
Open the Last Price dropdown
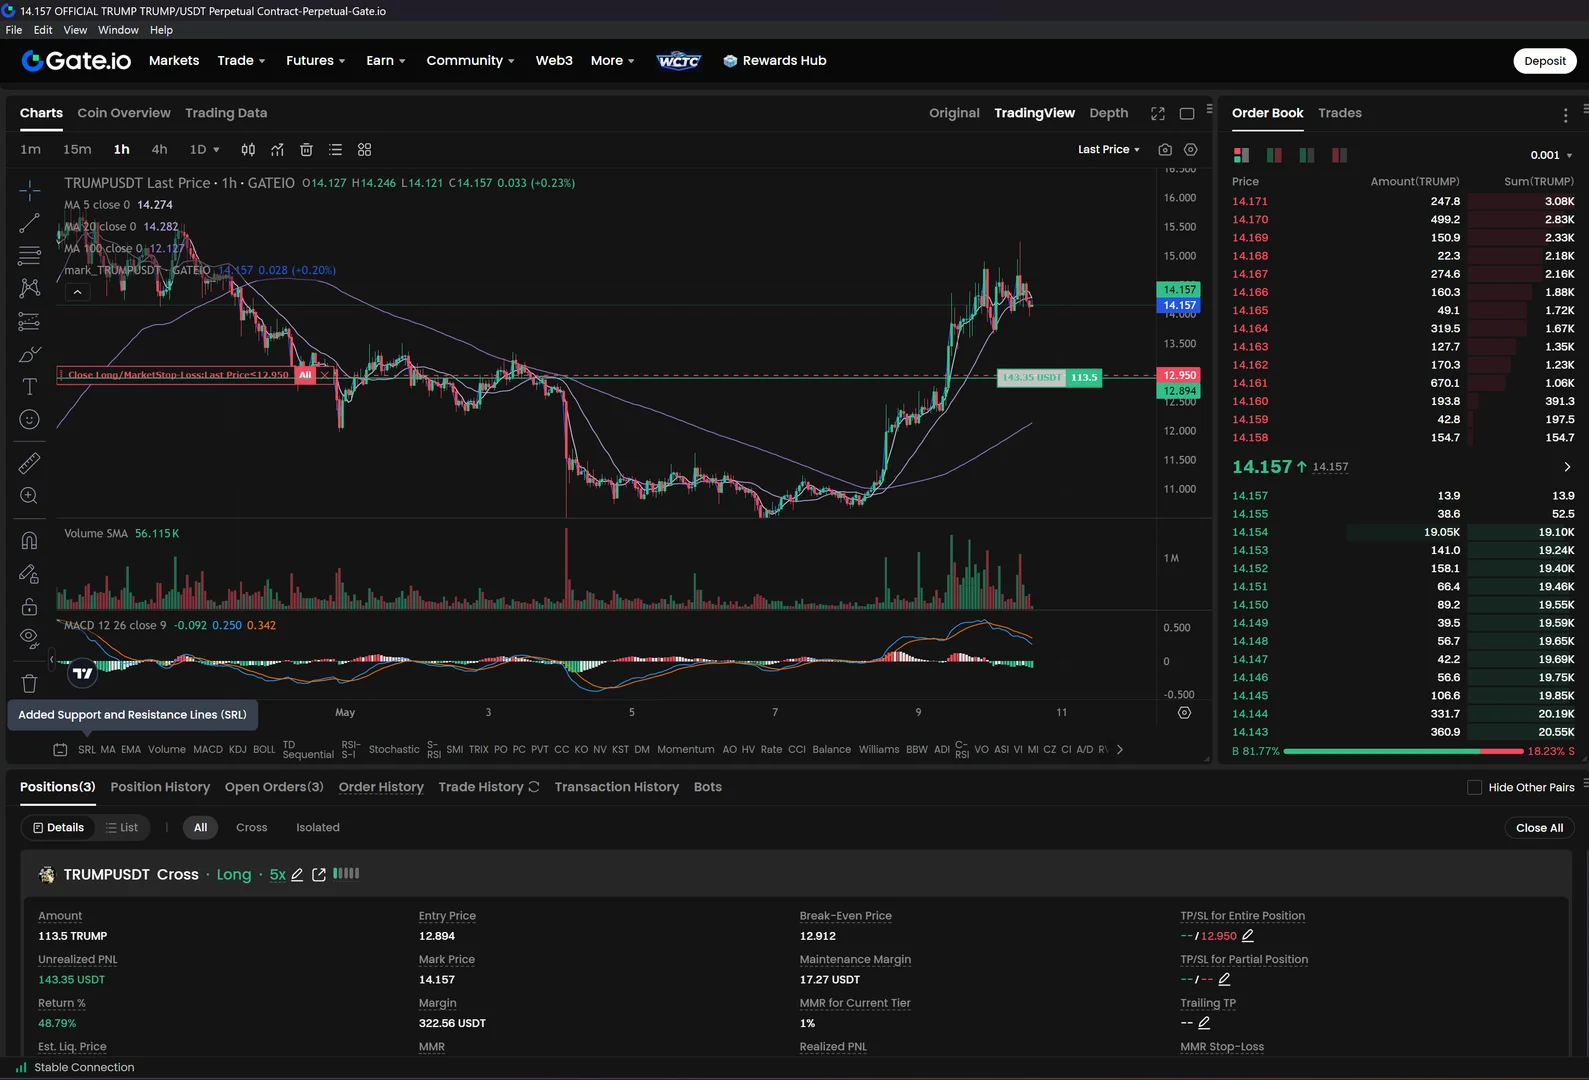tap(1108, 150)
